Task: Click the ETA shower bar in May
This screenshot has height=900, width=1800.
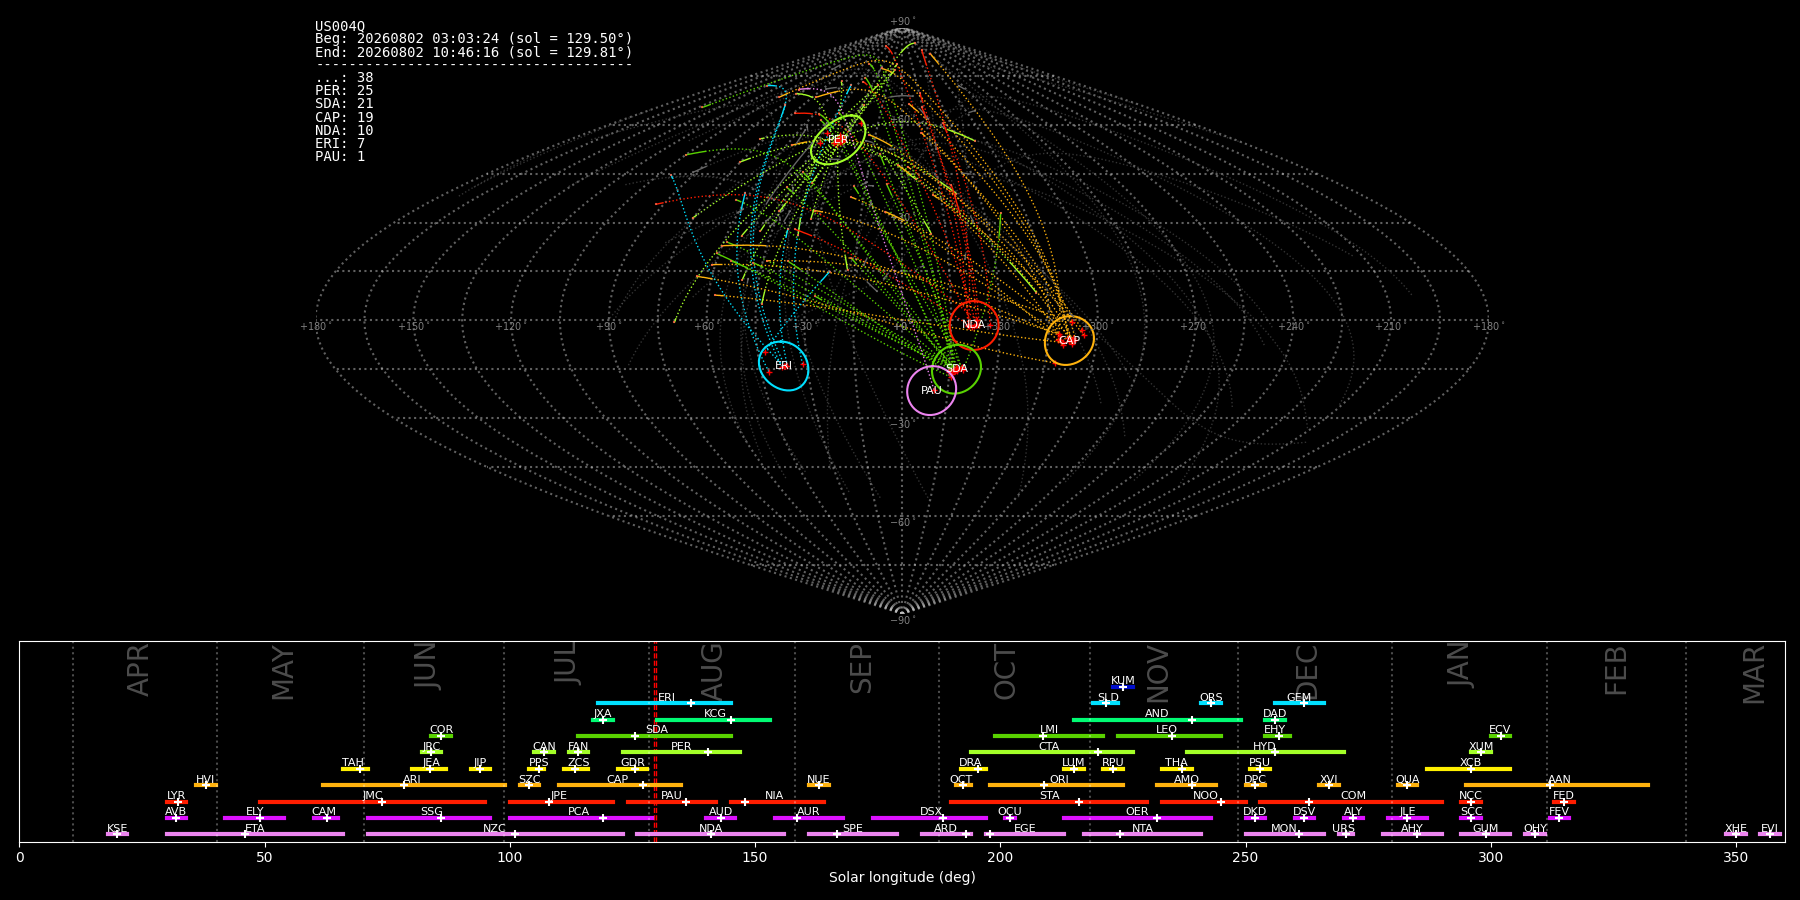Action: 255,834
